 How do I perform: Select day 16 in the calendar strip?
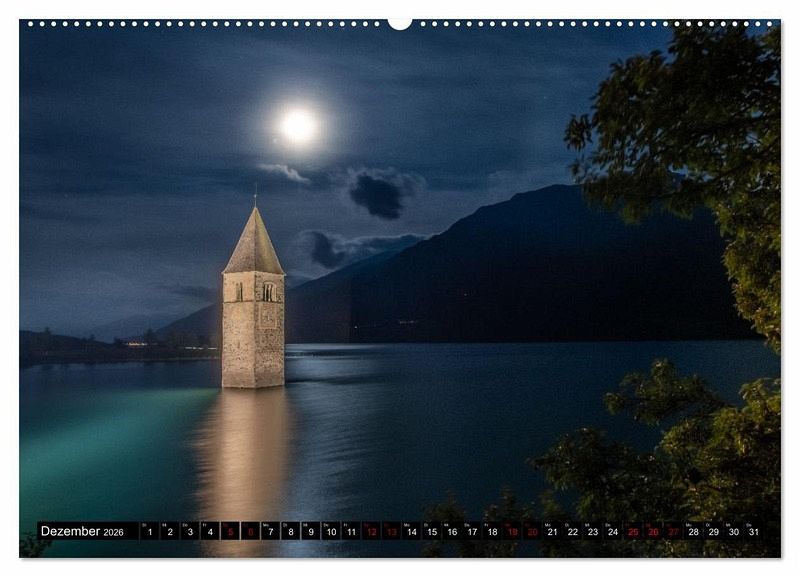(x=452, y=531)
